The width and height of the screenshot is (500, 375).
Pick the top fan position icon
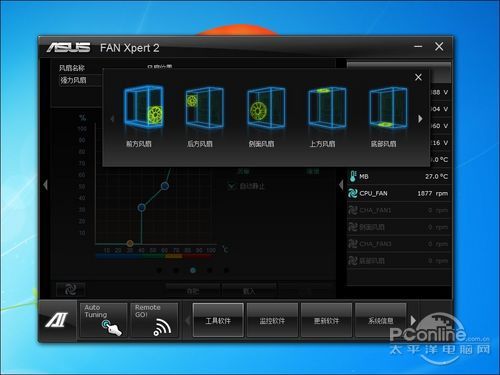pos(327,107)
